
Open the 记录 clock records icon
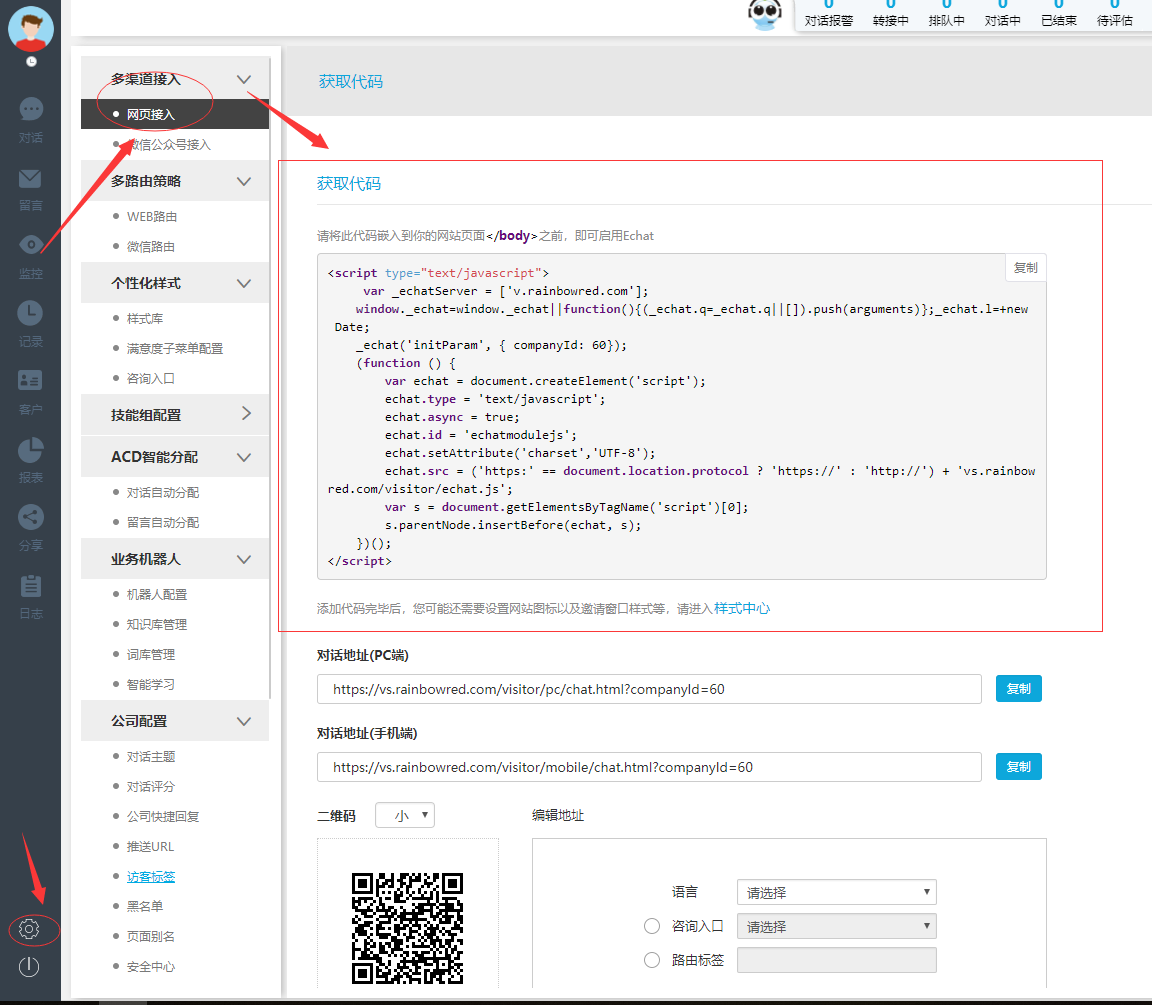coord(30,313)
